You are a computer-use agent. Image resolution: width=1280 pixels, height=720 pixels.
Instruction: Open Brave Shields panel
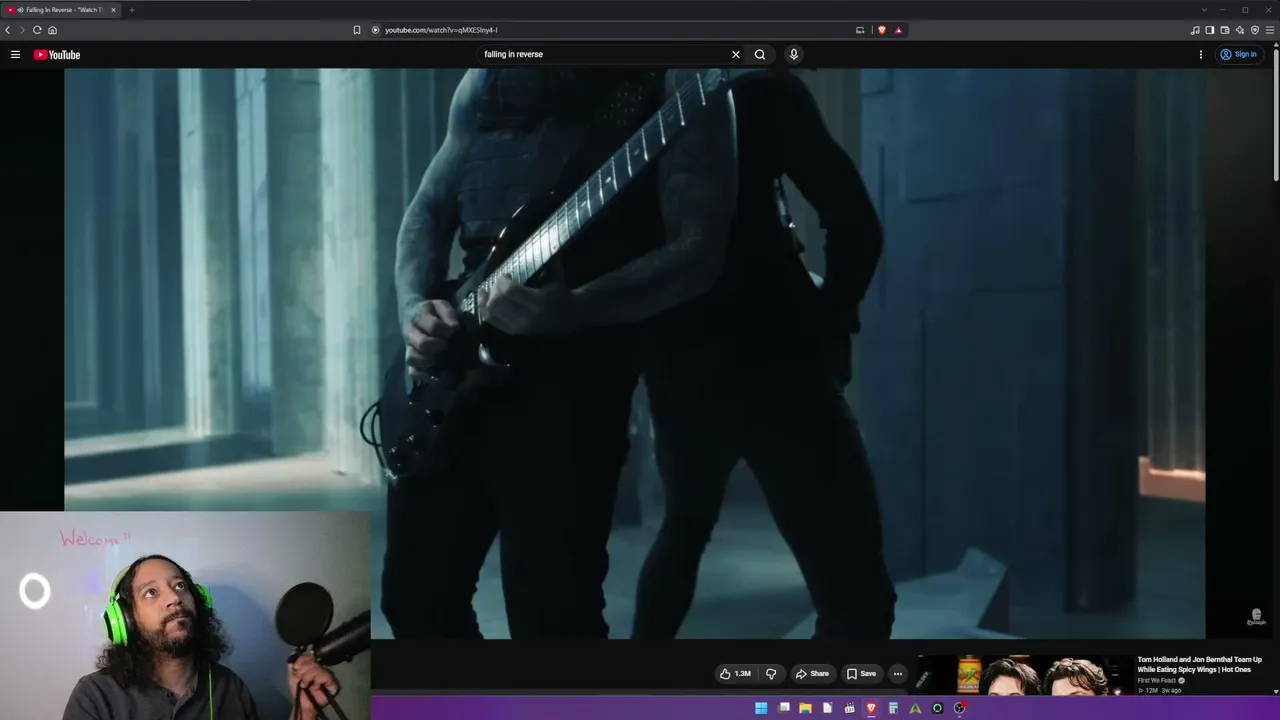tap(881, 30)
